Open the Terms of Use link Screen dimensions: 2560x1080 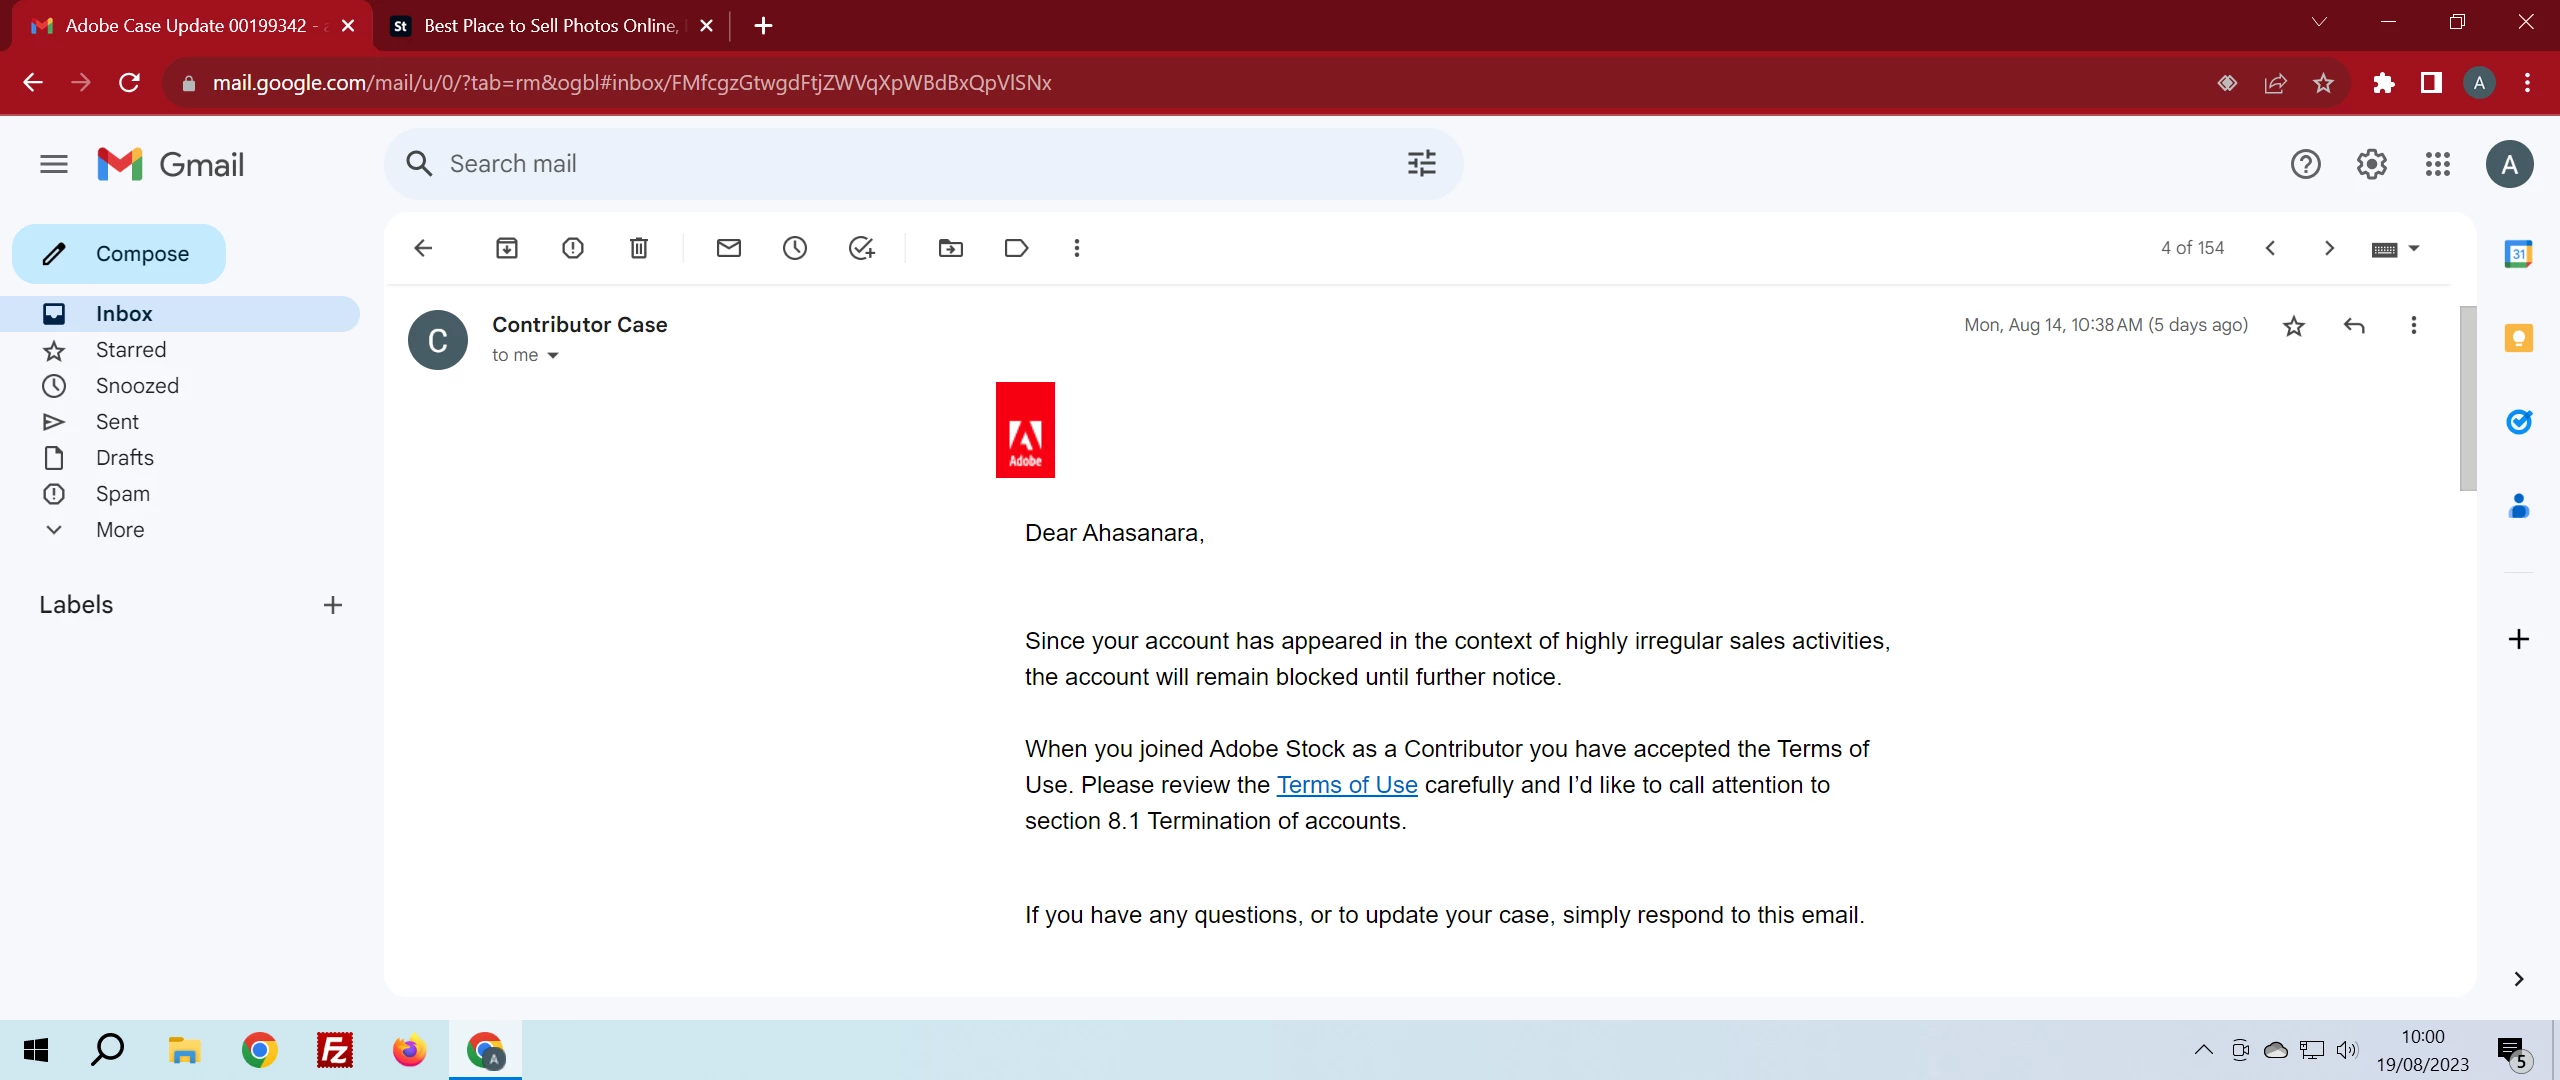click(x=1346, y=785)
